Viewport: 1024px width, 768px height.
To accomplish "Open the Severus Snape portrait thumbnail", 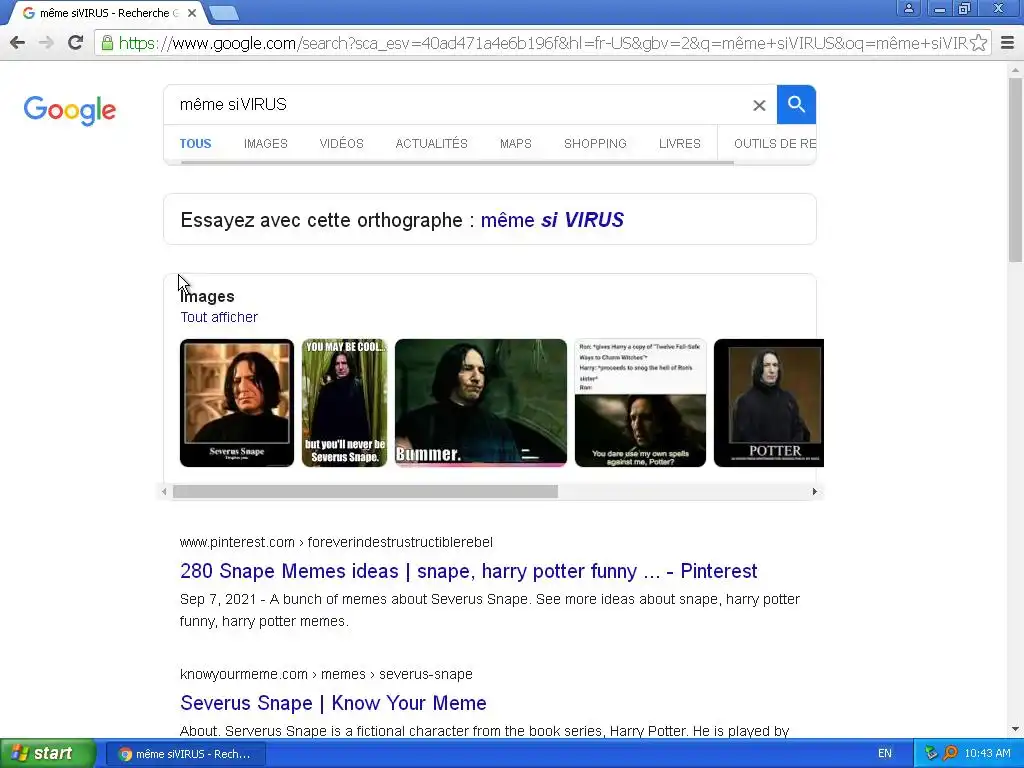I will pos(237,403).
